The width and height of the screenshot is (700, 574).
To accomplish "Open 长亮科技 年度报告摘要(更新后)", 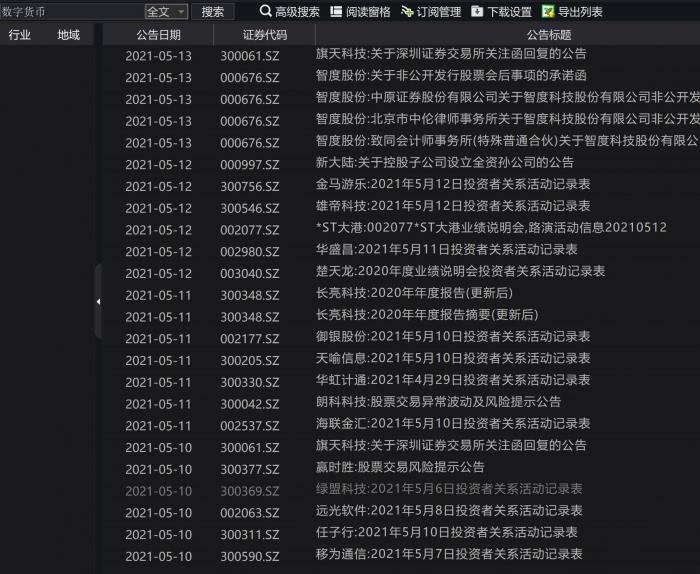I will (x=427, y=315).
